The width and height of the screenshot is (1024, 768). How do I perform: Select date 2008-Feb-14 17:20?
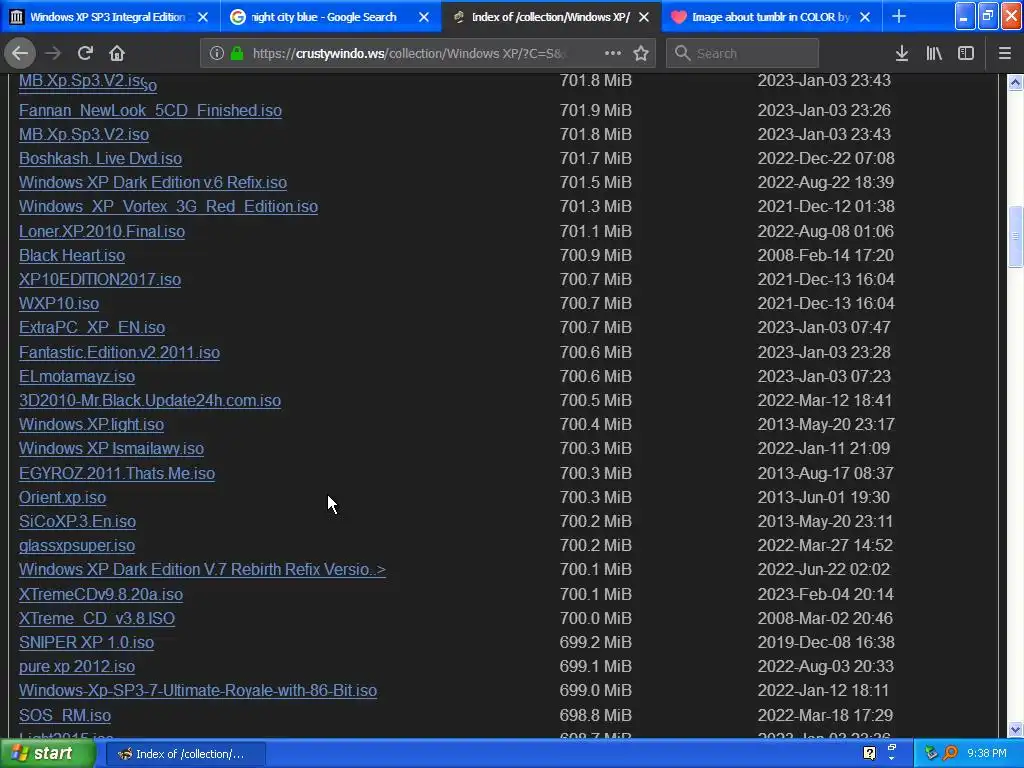point(825,255)
